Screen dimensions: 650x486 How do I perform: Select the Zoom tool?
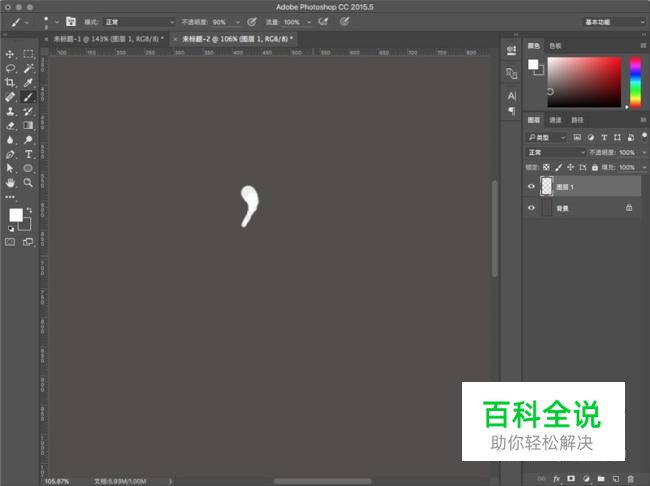coord(28,182)
